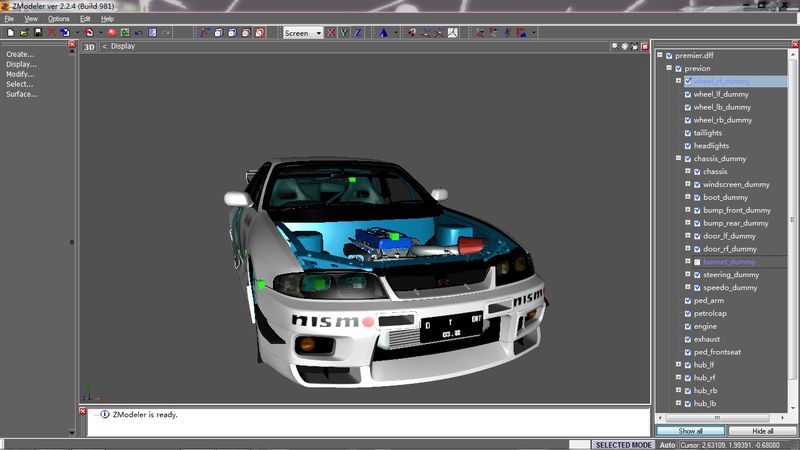Viewport: 800px width, 450px height.
Task: Click the green toolbar icon beside red sphere
Action: (x=125, y=33)
